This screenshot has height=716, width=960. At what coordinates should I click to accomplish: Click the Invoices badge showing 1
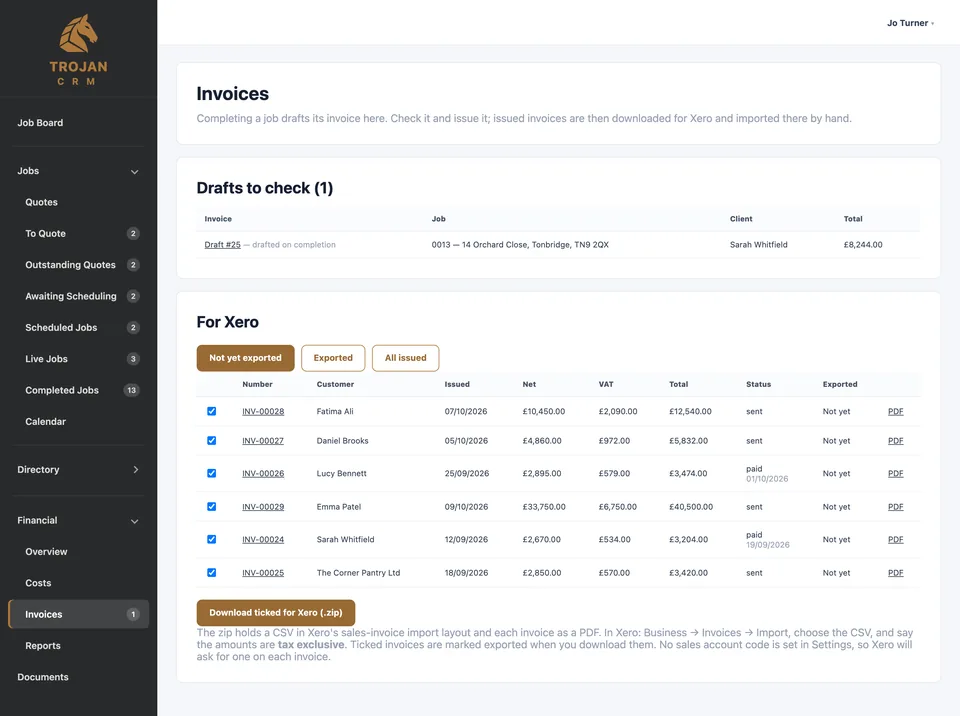(x=133, y=614)
